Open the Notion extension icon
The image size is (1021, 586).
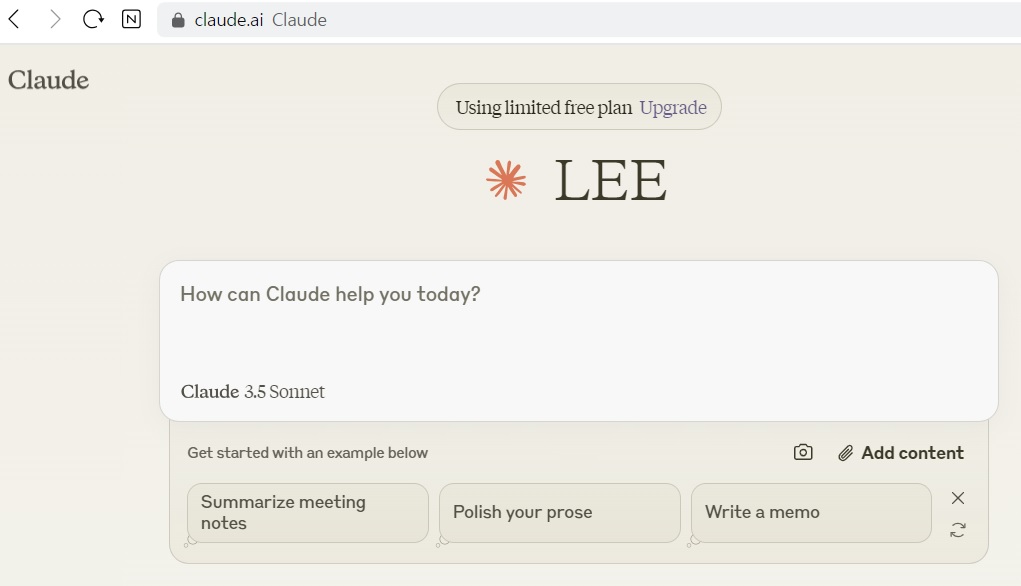132,20
